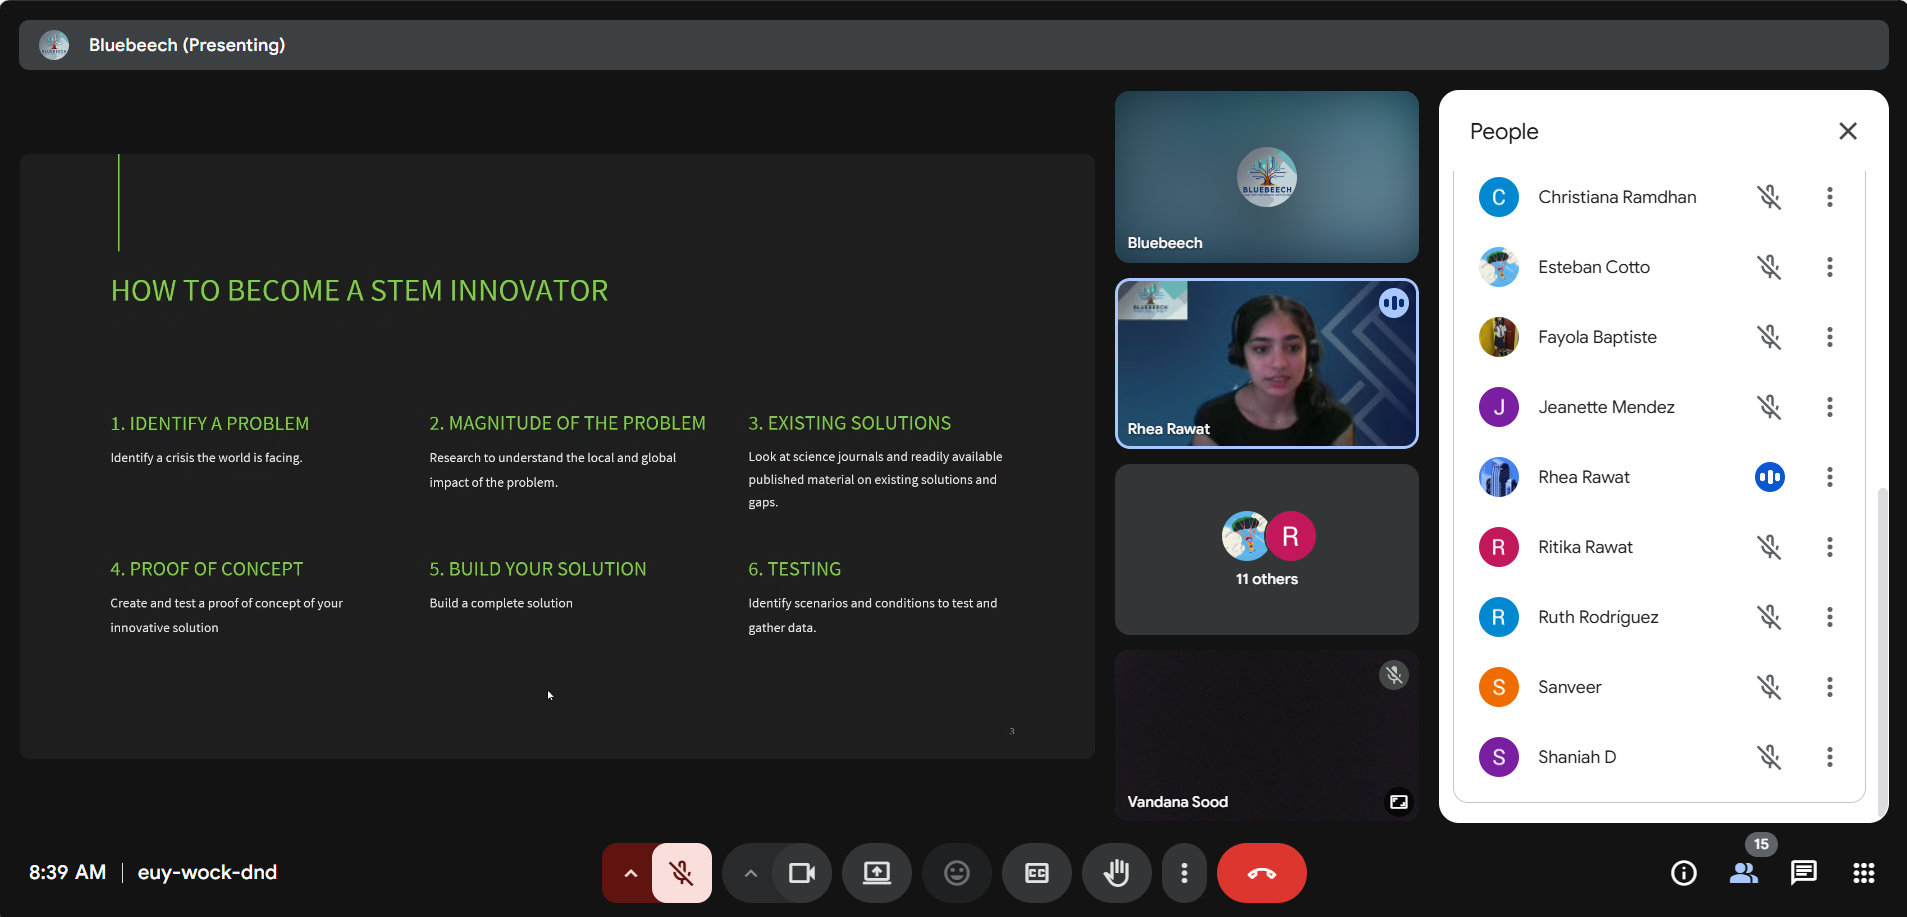Open the activities grid icon
The height and width of the screenshot is (917, 1907).
coord(1864,873)
